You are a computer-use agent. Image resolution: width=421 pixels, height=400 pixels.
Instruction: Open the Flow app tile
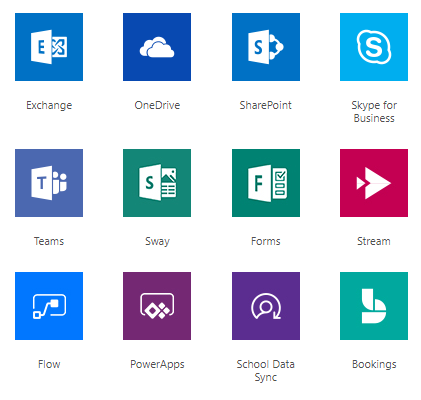click(x=49, y=306)
